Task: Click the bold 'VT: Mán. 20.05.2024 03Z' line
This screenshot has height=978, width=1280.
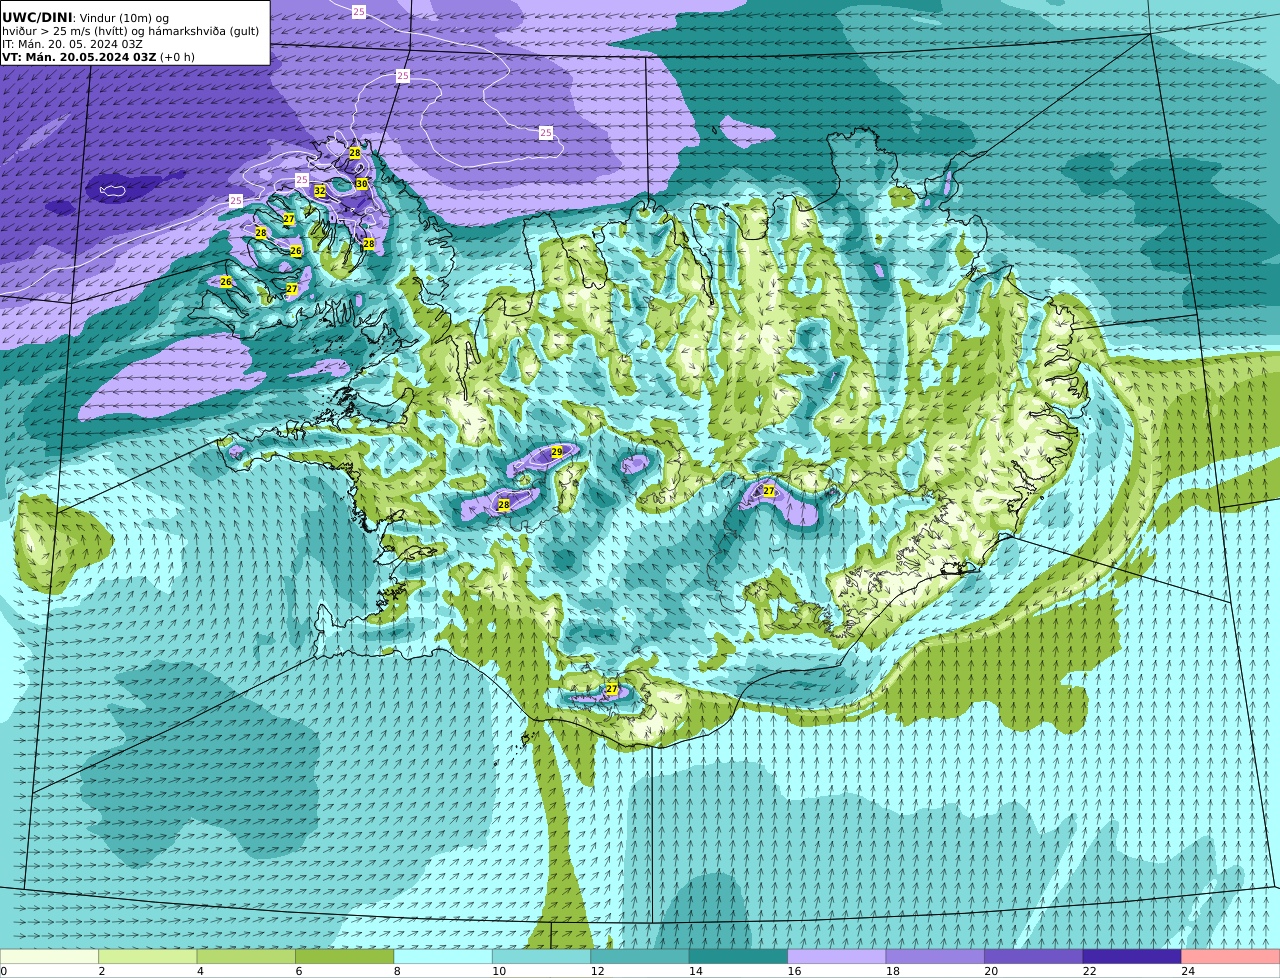Action: (79, 57)
